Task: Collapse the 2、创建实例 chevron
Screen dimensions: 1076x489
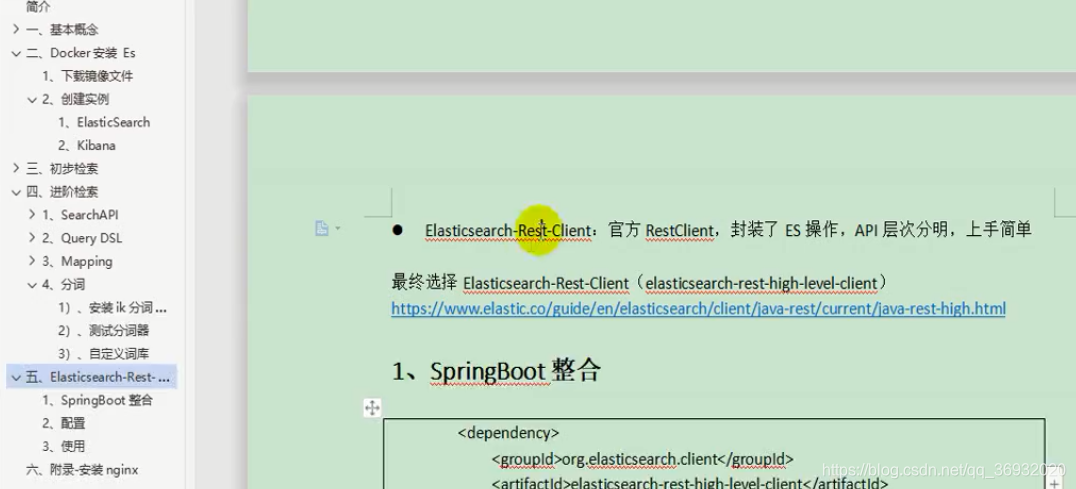Action: [x=32, y=99]
